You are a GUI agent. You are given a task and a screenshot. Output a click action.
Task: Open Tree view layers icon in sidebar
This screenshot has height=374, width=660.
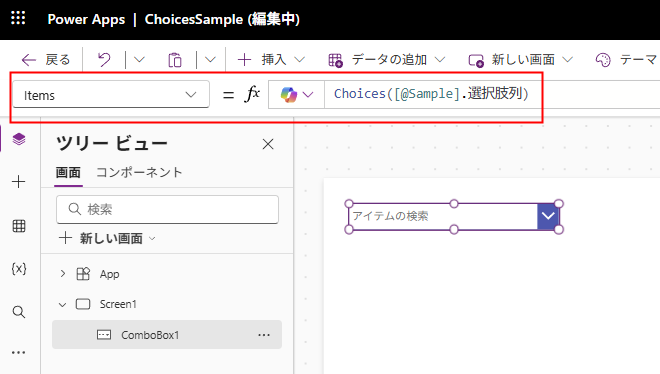point(19,139)
